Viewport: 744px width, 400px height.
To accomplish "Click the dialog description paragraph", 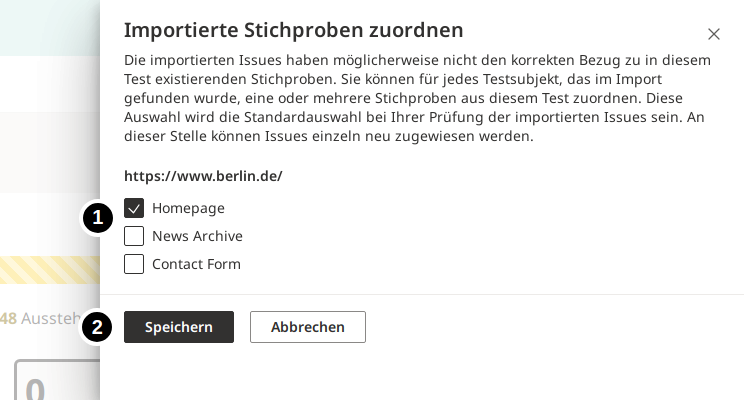I will [x=417, y=98].
